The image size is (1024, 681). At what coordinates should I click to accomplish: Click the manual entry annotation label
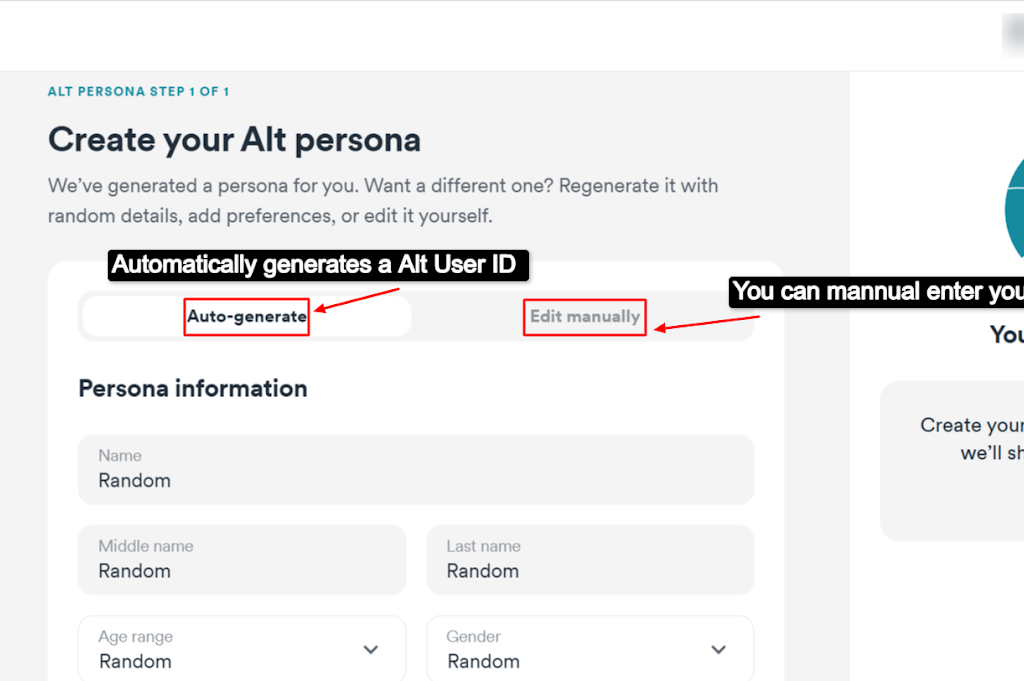point(876,292)
